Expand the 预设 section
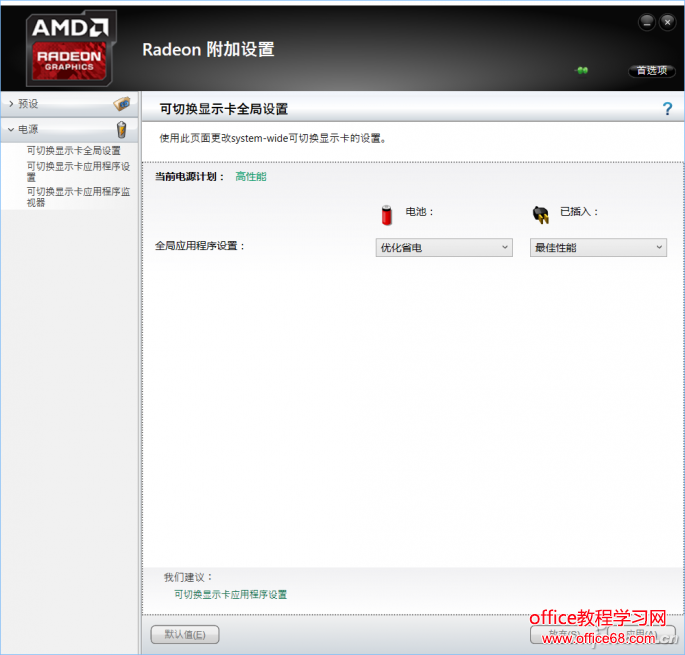Screen dimensions: 685x655 (x=69, y=104)
